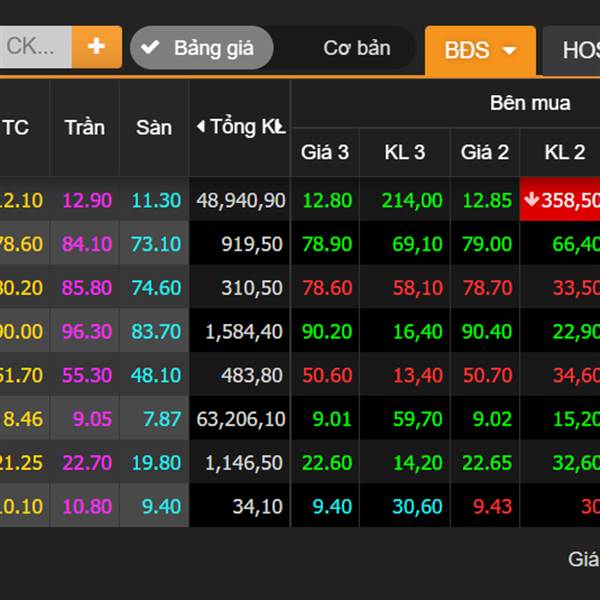Click ceiling price 84.10 cell
Image resolution: width=600 pixels, height=600 pixels.
pos(86,244)
